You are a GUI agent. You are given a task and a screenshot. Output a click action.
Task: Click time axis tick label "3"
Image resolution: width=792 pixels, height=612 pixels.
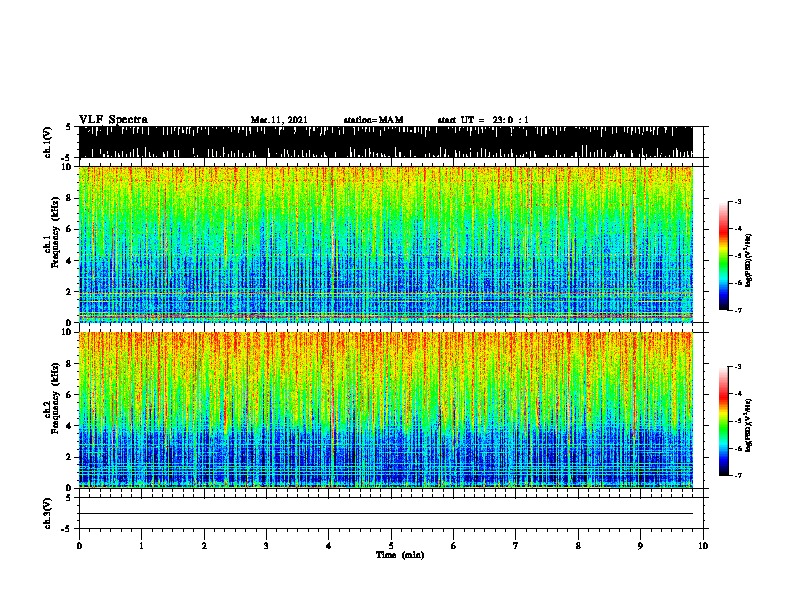266,546
